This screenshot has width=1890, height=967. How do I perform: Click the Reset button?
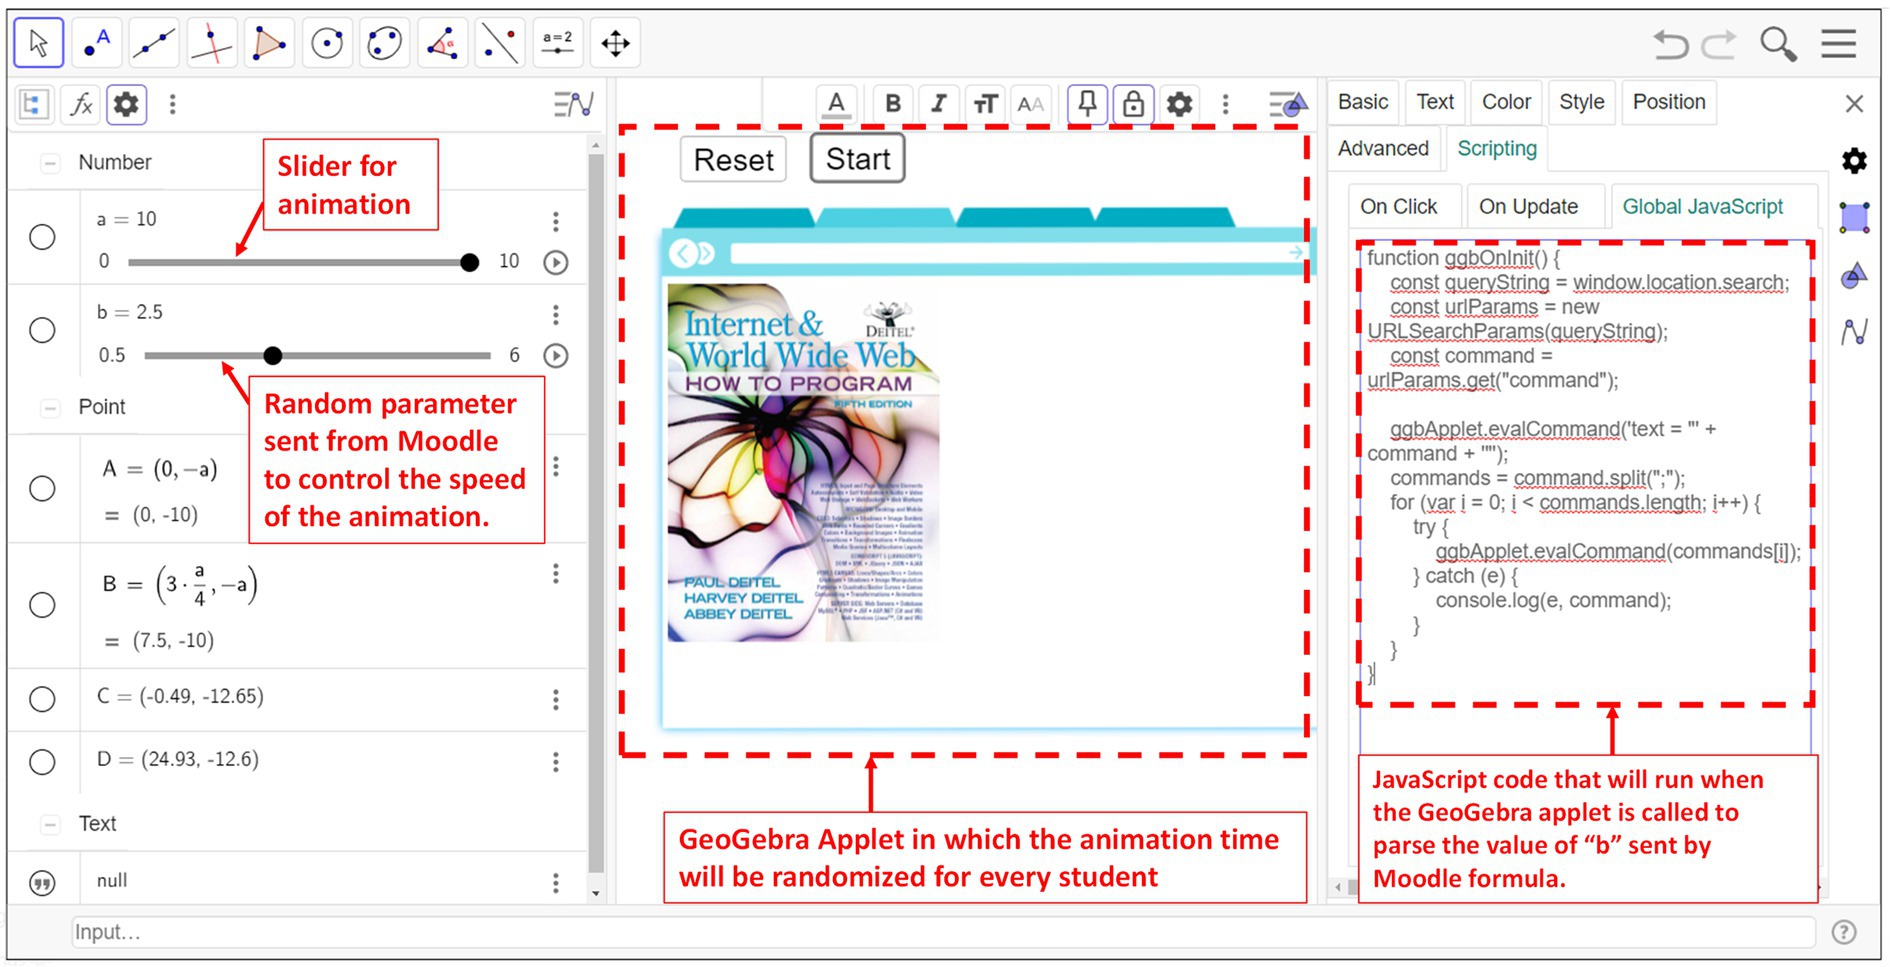click(x=734, y=160)
